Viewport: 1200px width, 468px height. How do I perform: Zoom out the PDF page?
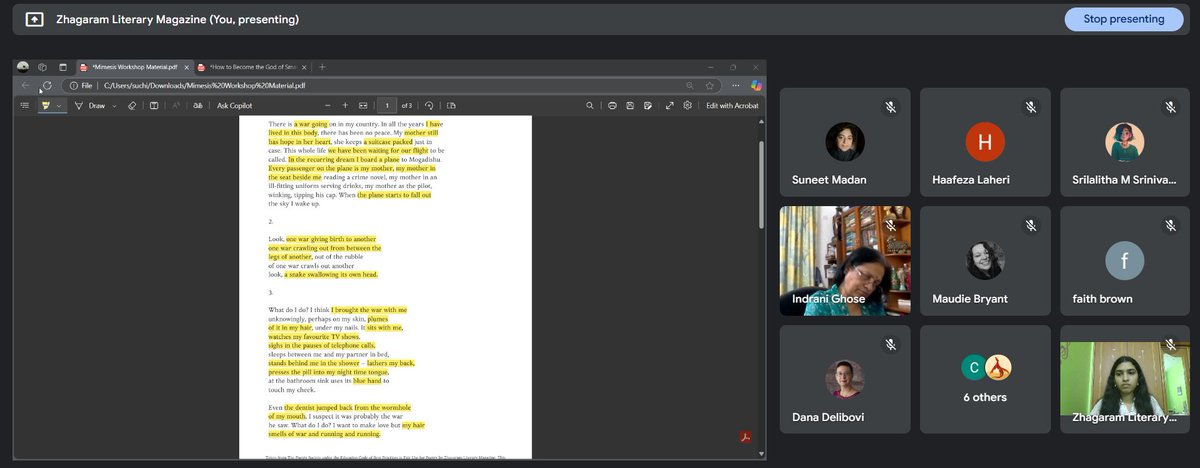(x=327, y=105)
